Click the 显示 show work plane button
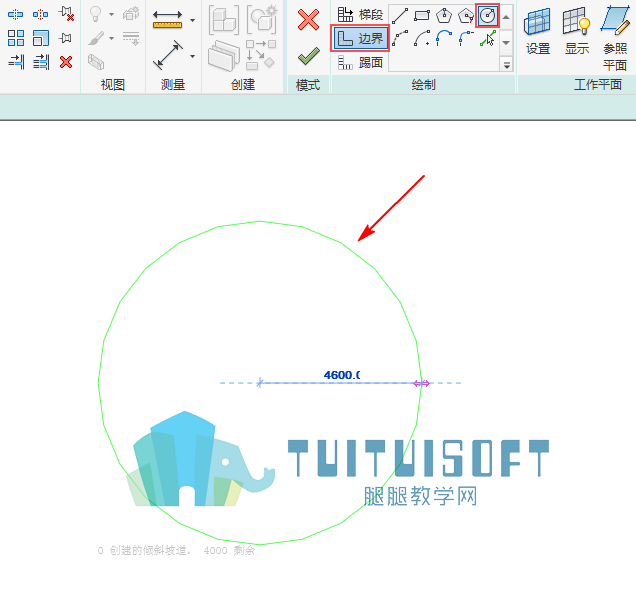Viewport: 636px width, 607px height. pos(577,31)
